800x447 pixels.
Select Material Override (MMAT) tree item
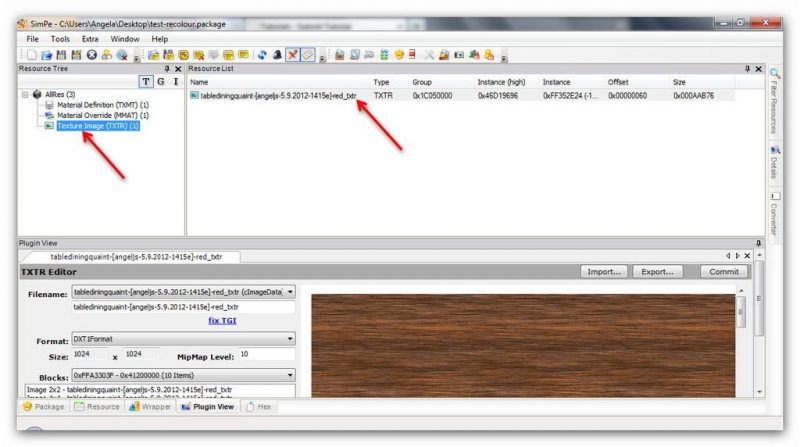[103, 115]
